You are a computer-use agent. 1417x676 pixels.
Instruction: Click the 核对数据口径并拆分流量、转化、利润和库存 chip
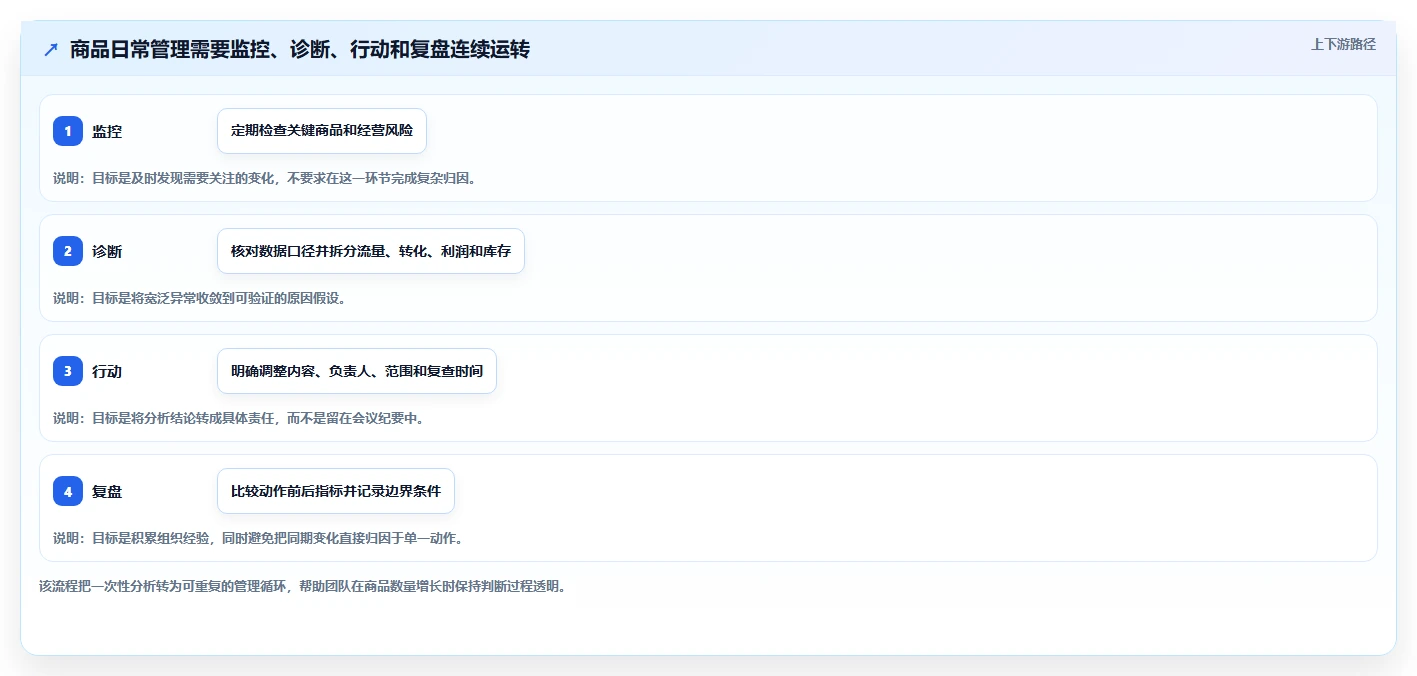[x=371, y=251]
